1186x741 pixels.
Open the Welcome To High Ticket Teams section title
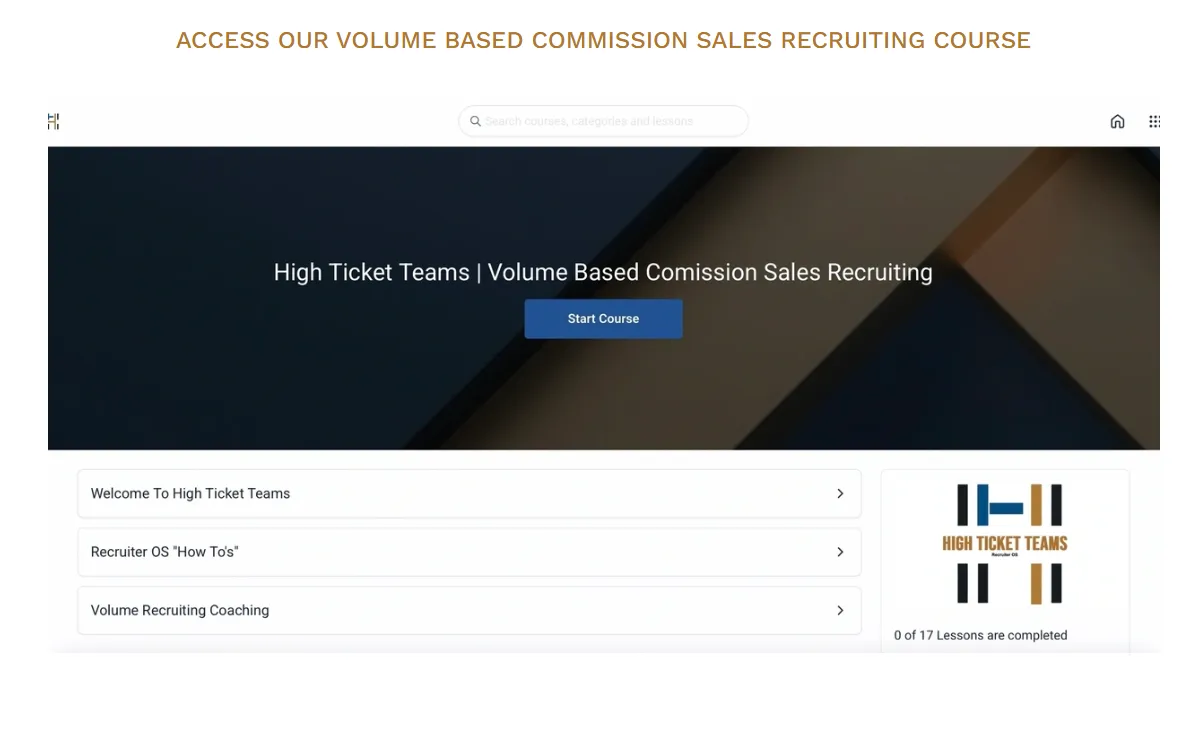coord(190,493)
